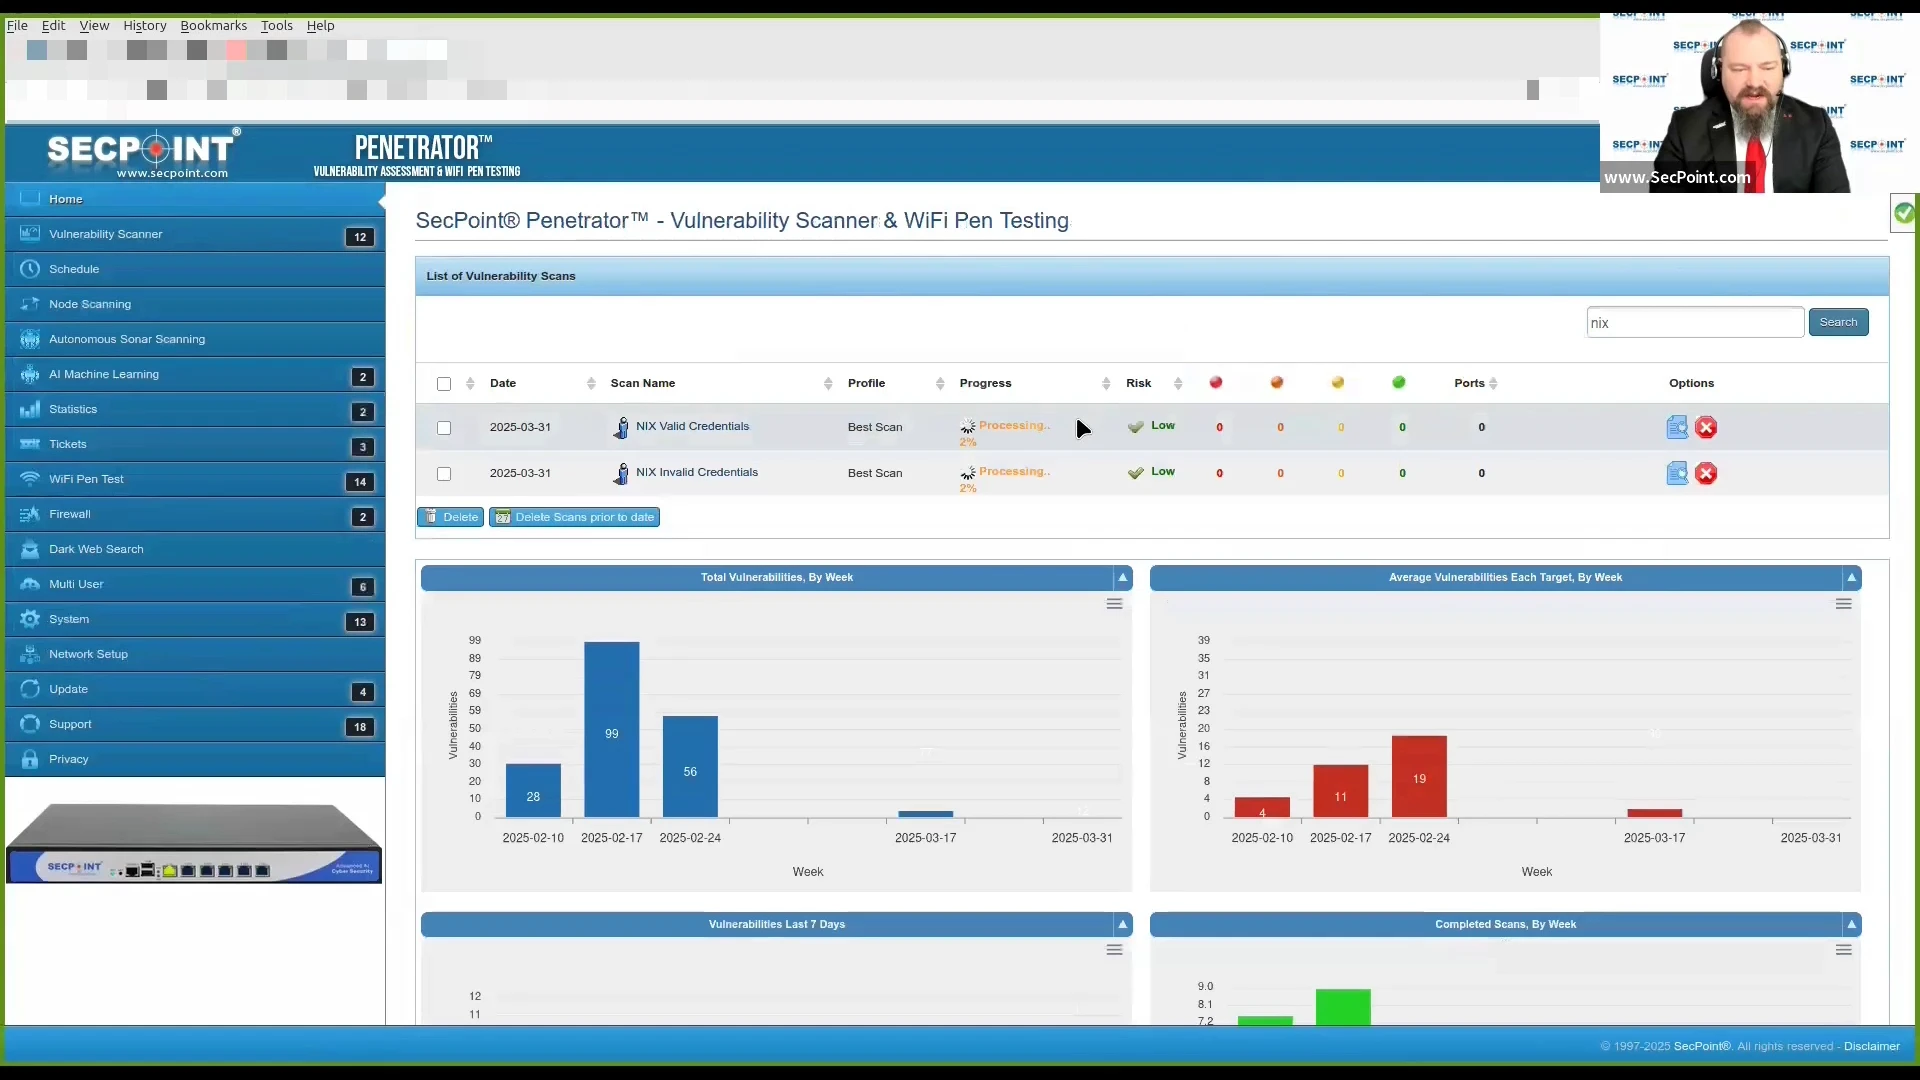The width and height of the screenshot is (1920, 1080).
Task: Sort by green info column dot
Action: 1399,383
